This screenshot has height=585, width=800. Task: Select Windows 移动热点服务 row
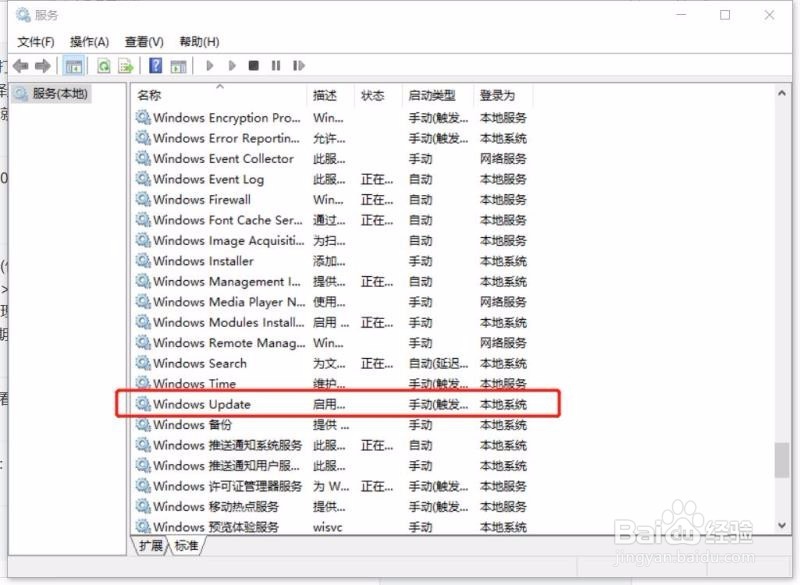(x=332, y=506)
